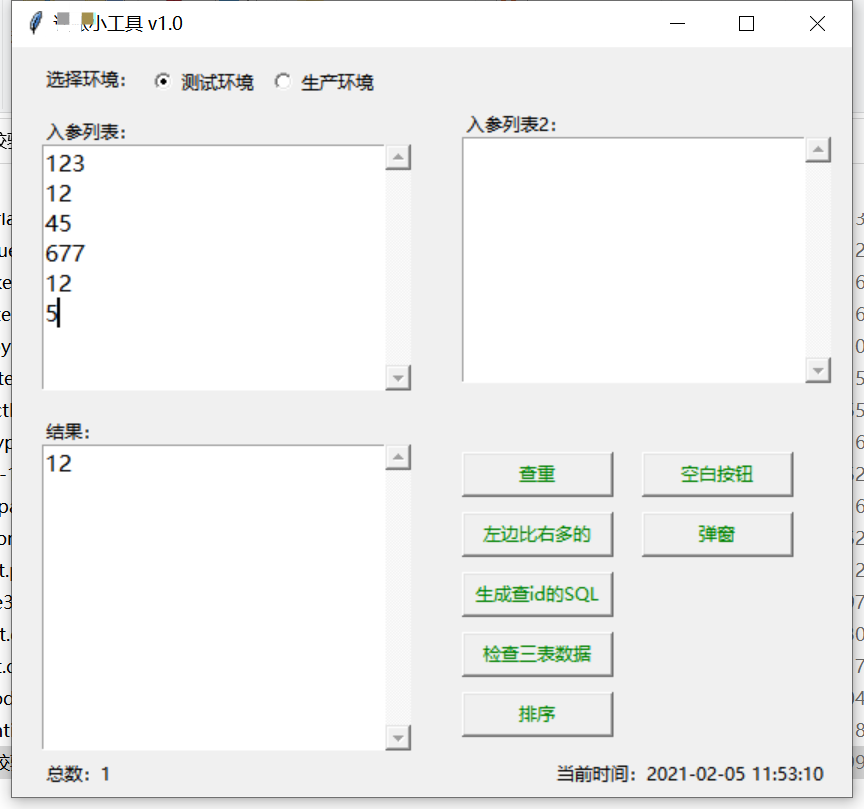Click the scroll-up arrow of 入参列表2
Screen dimensions: 864x809
point(820,148)
